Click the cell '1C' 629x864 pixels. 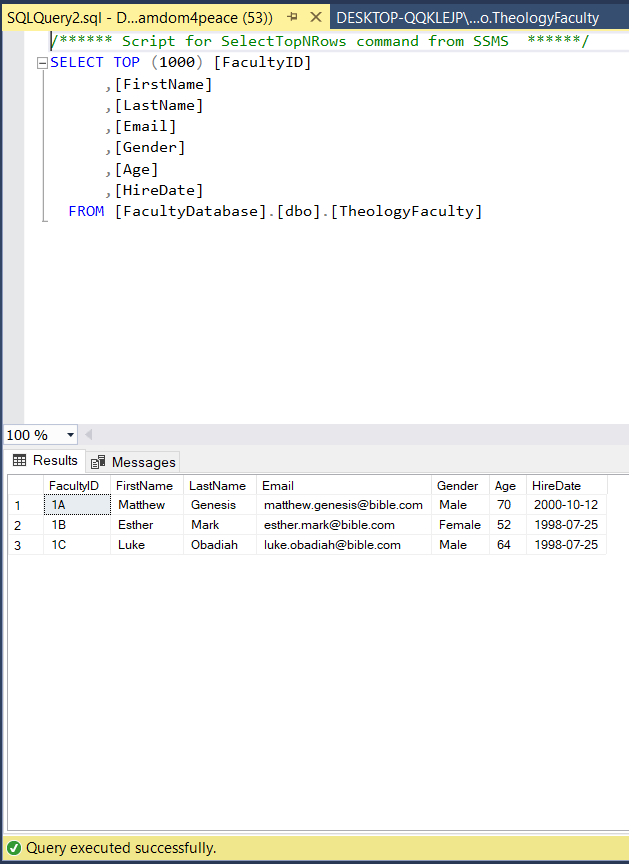tap(77, 545)
